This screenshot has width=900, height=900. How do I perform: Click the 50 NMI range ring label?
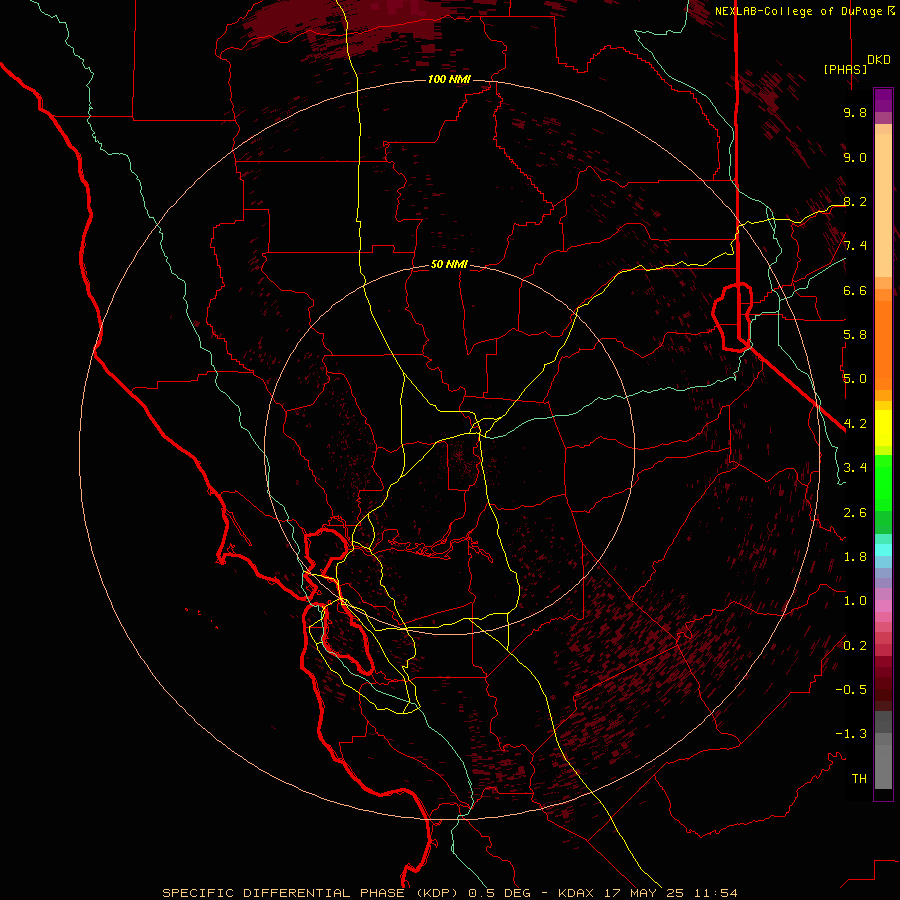(449, 264)
